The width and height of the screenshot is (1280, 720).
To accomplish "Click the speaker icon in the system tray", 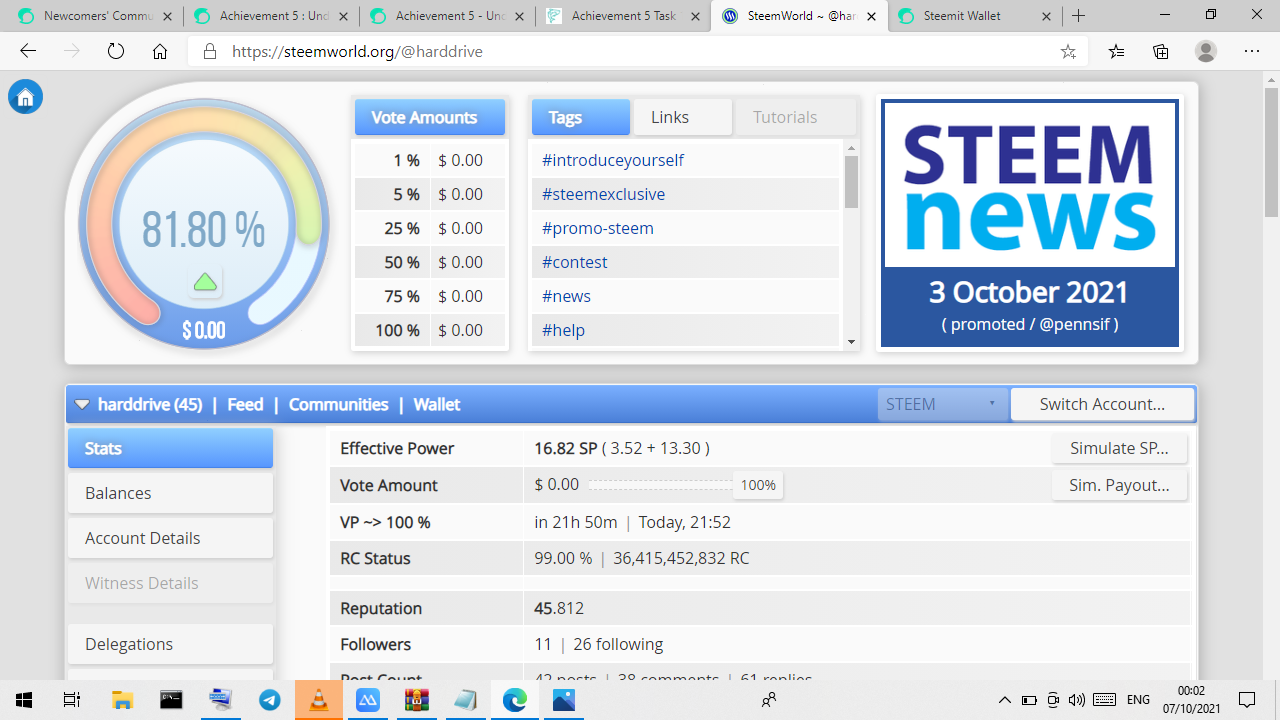I will pos(1075,700).
